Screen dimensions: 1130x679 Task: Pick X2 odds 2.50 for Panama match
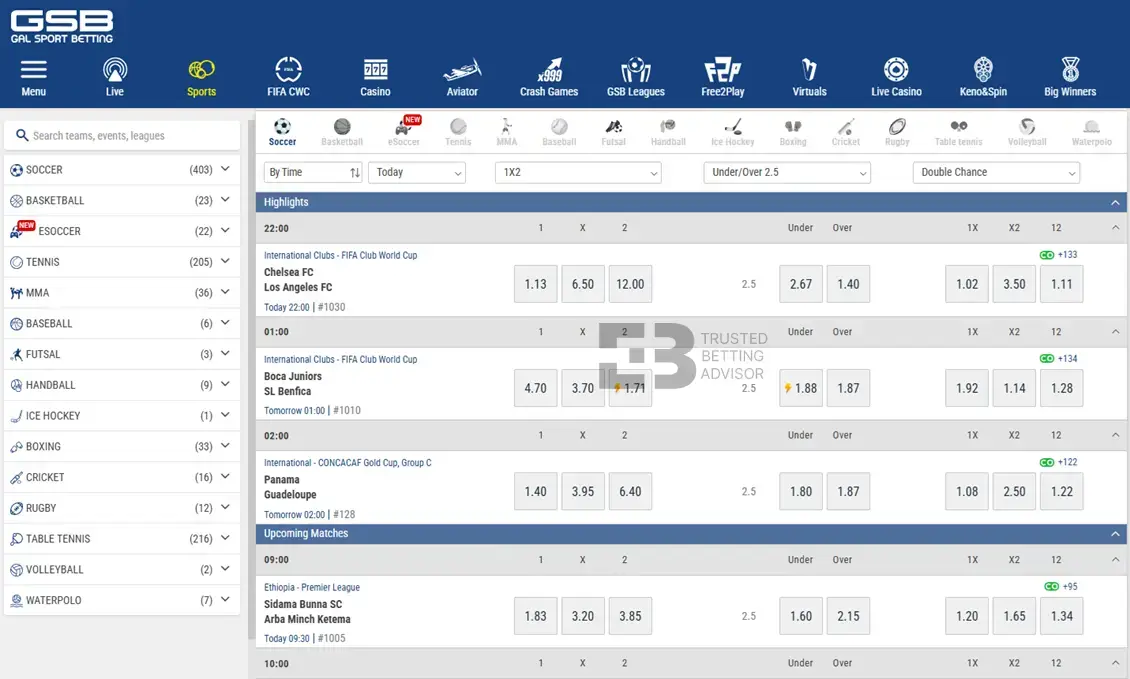pyautogui.click(x=1014, y=492)
